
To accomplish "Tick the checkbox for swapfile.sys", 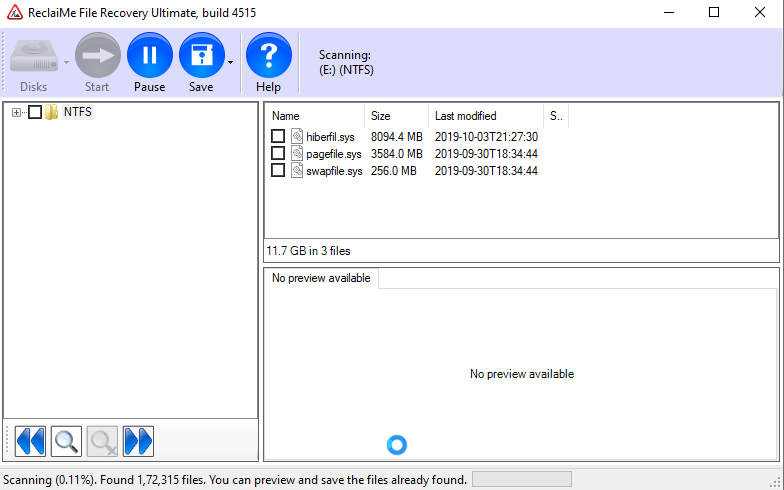I will pos(278,170).
